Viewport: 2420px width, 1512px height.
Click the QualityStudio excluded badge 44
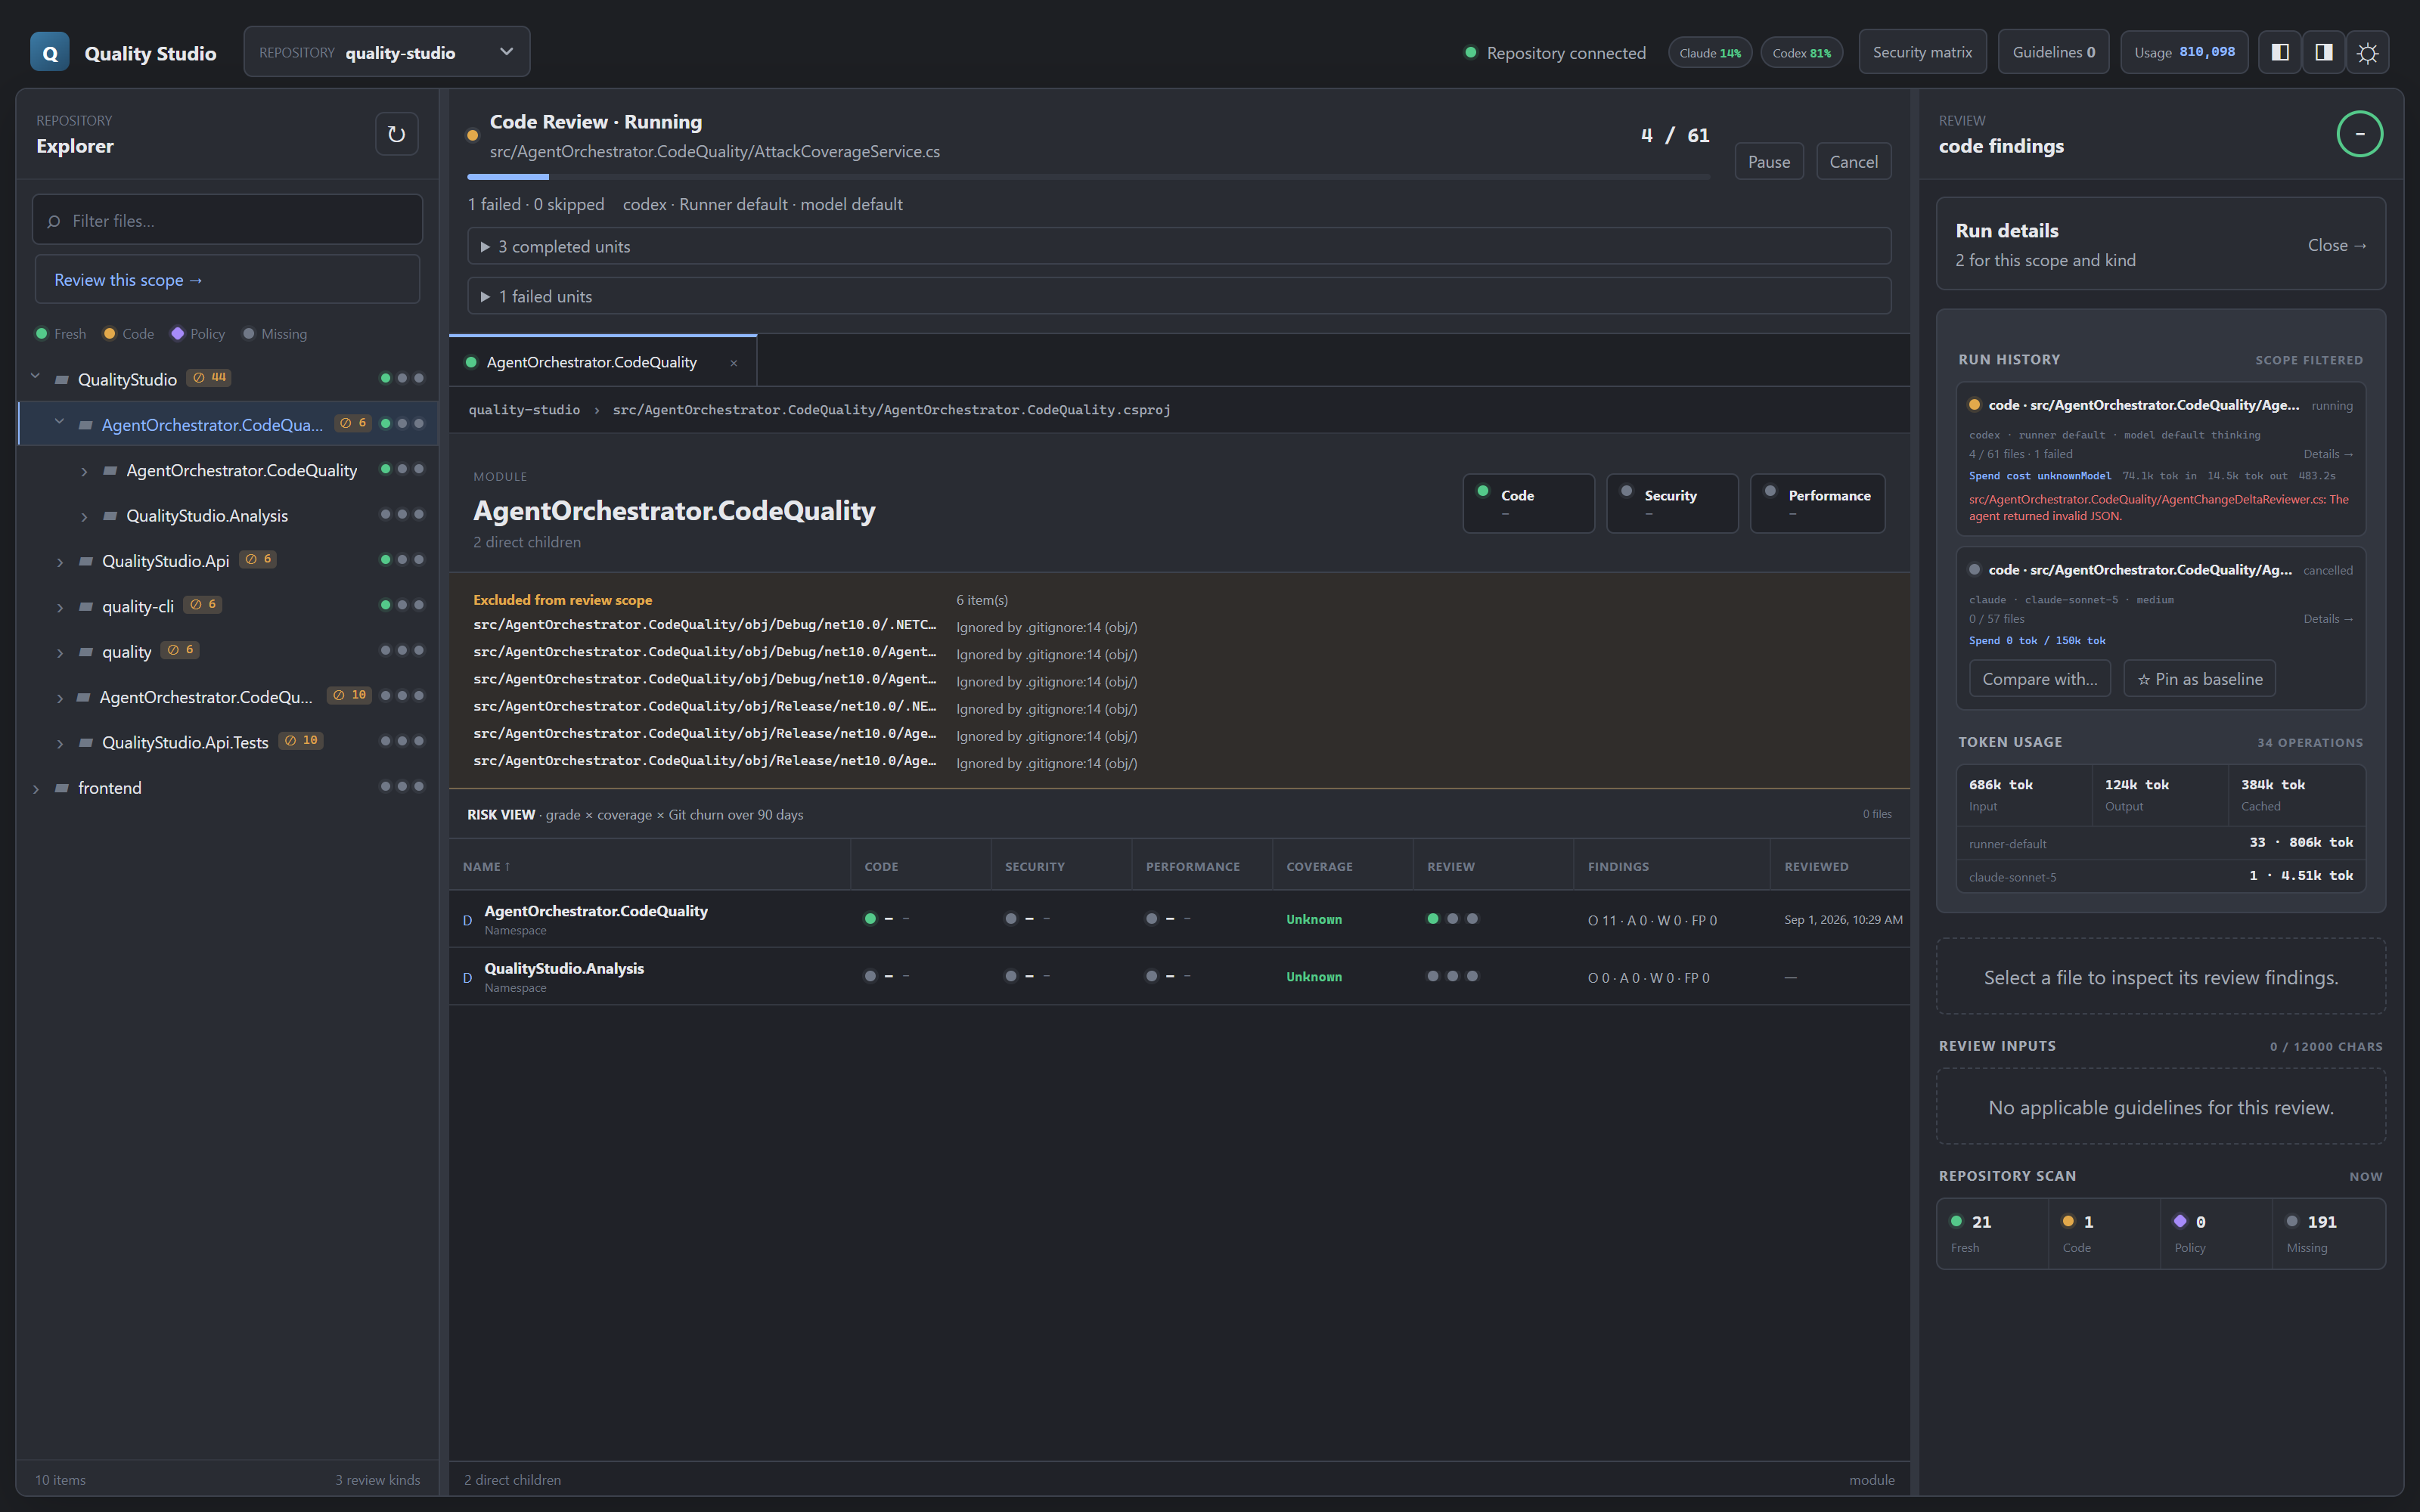pos(210,378)
